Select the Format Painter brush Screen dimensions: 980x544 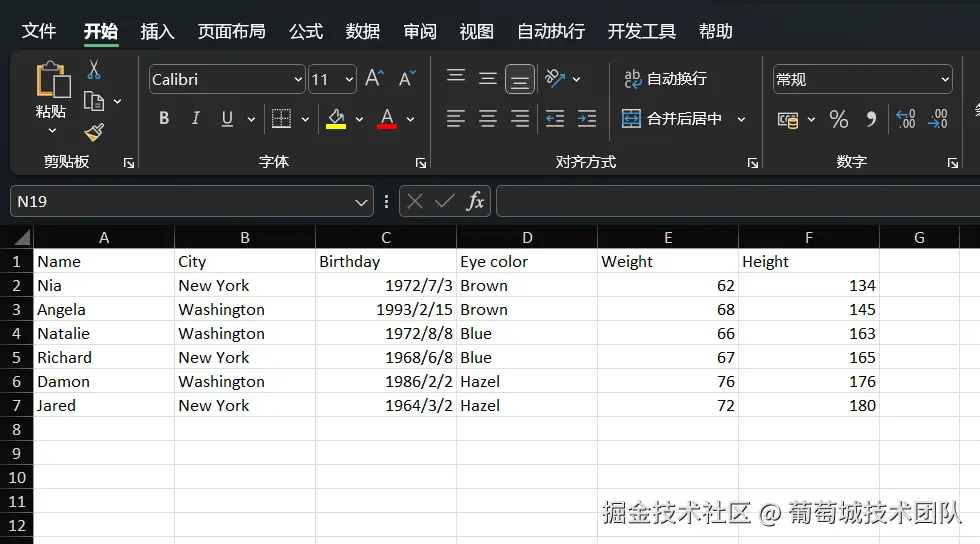point(94,132)
